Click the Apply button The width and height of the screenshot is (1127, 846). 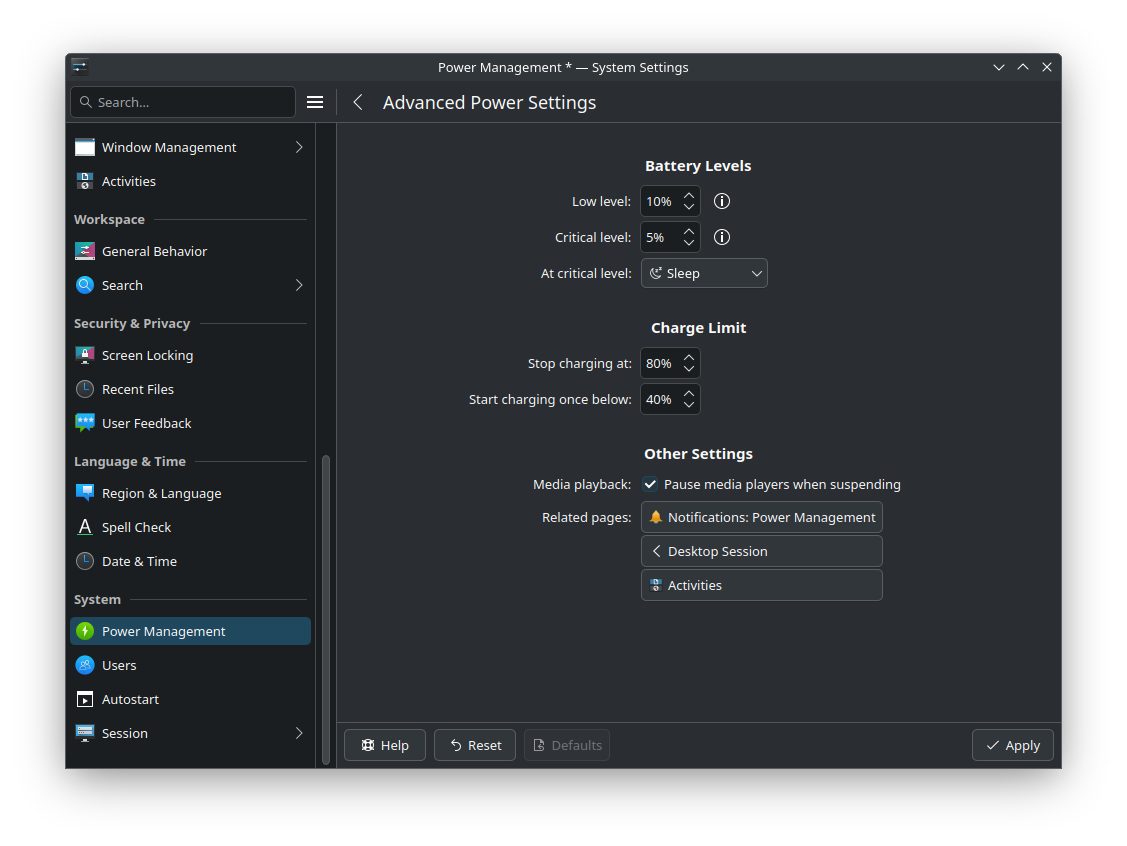point(1012,745)
